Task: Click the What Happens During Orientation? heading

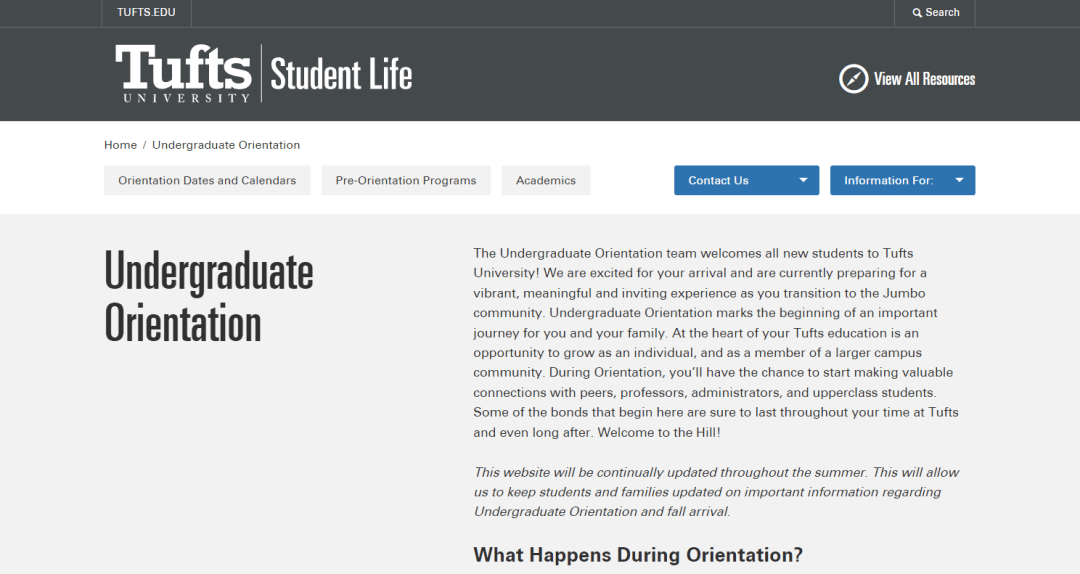Action: tap(638, 555)
